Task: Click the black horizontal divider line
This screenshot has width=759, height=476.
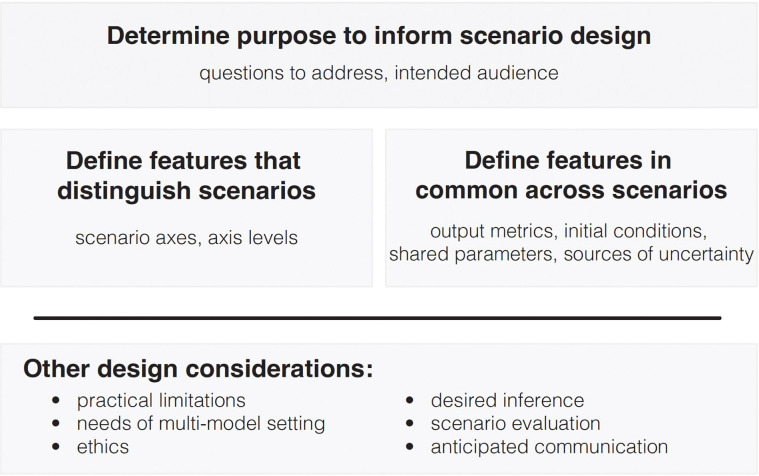Action: click(378, 318)
